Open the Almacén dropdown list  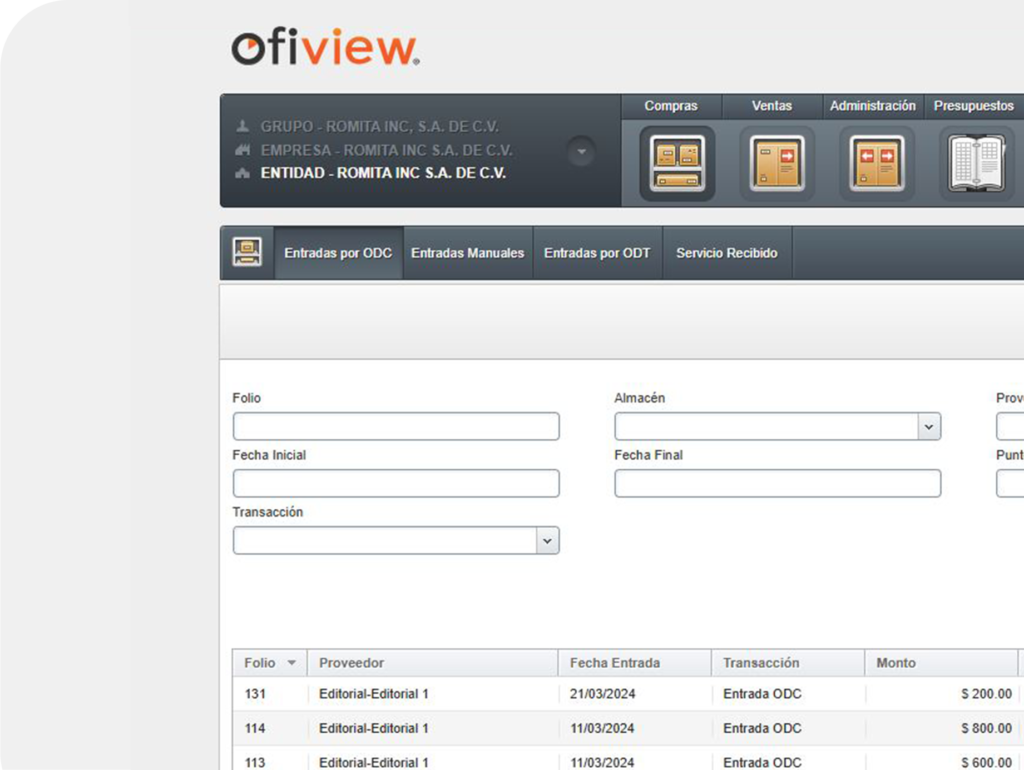click(x=929, y=427)
